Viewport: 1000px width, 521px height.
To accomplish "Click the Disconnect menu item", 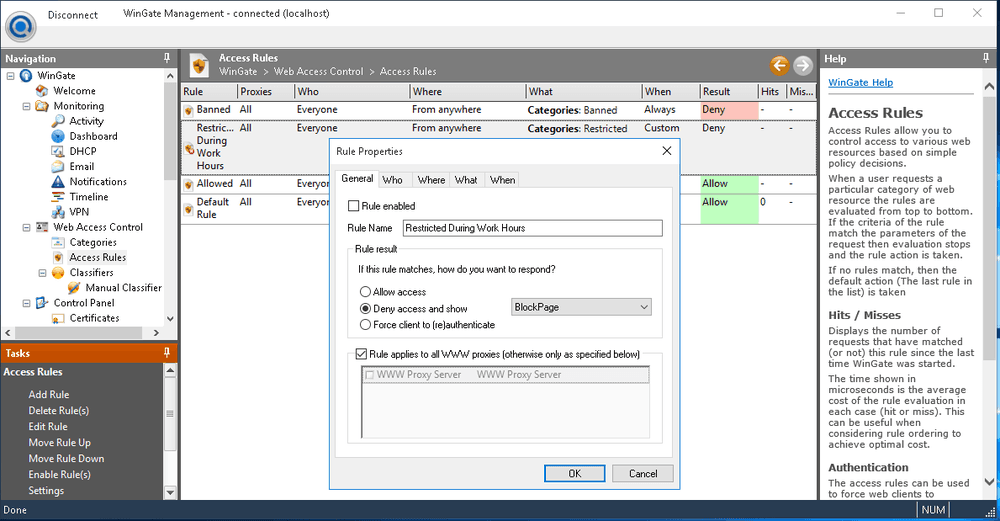I will [x=73, y=15].
